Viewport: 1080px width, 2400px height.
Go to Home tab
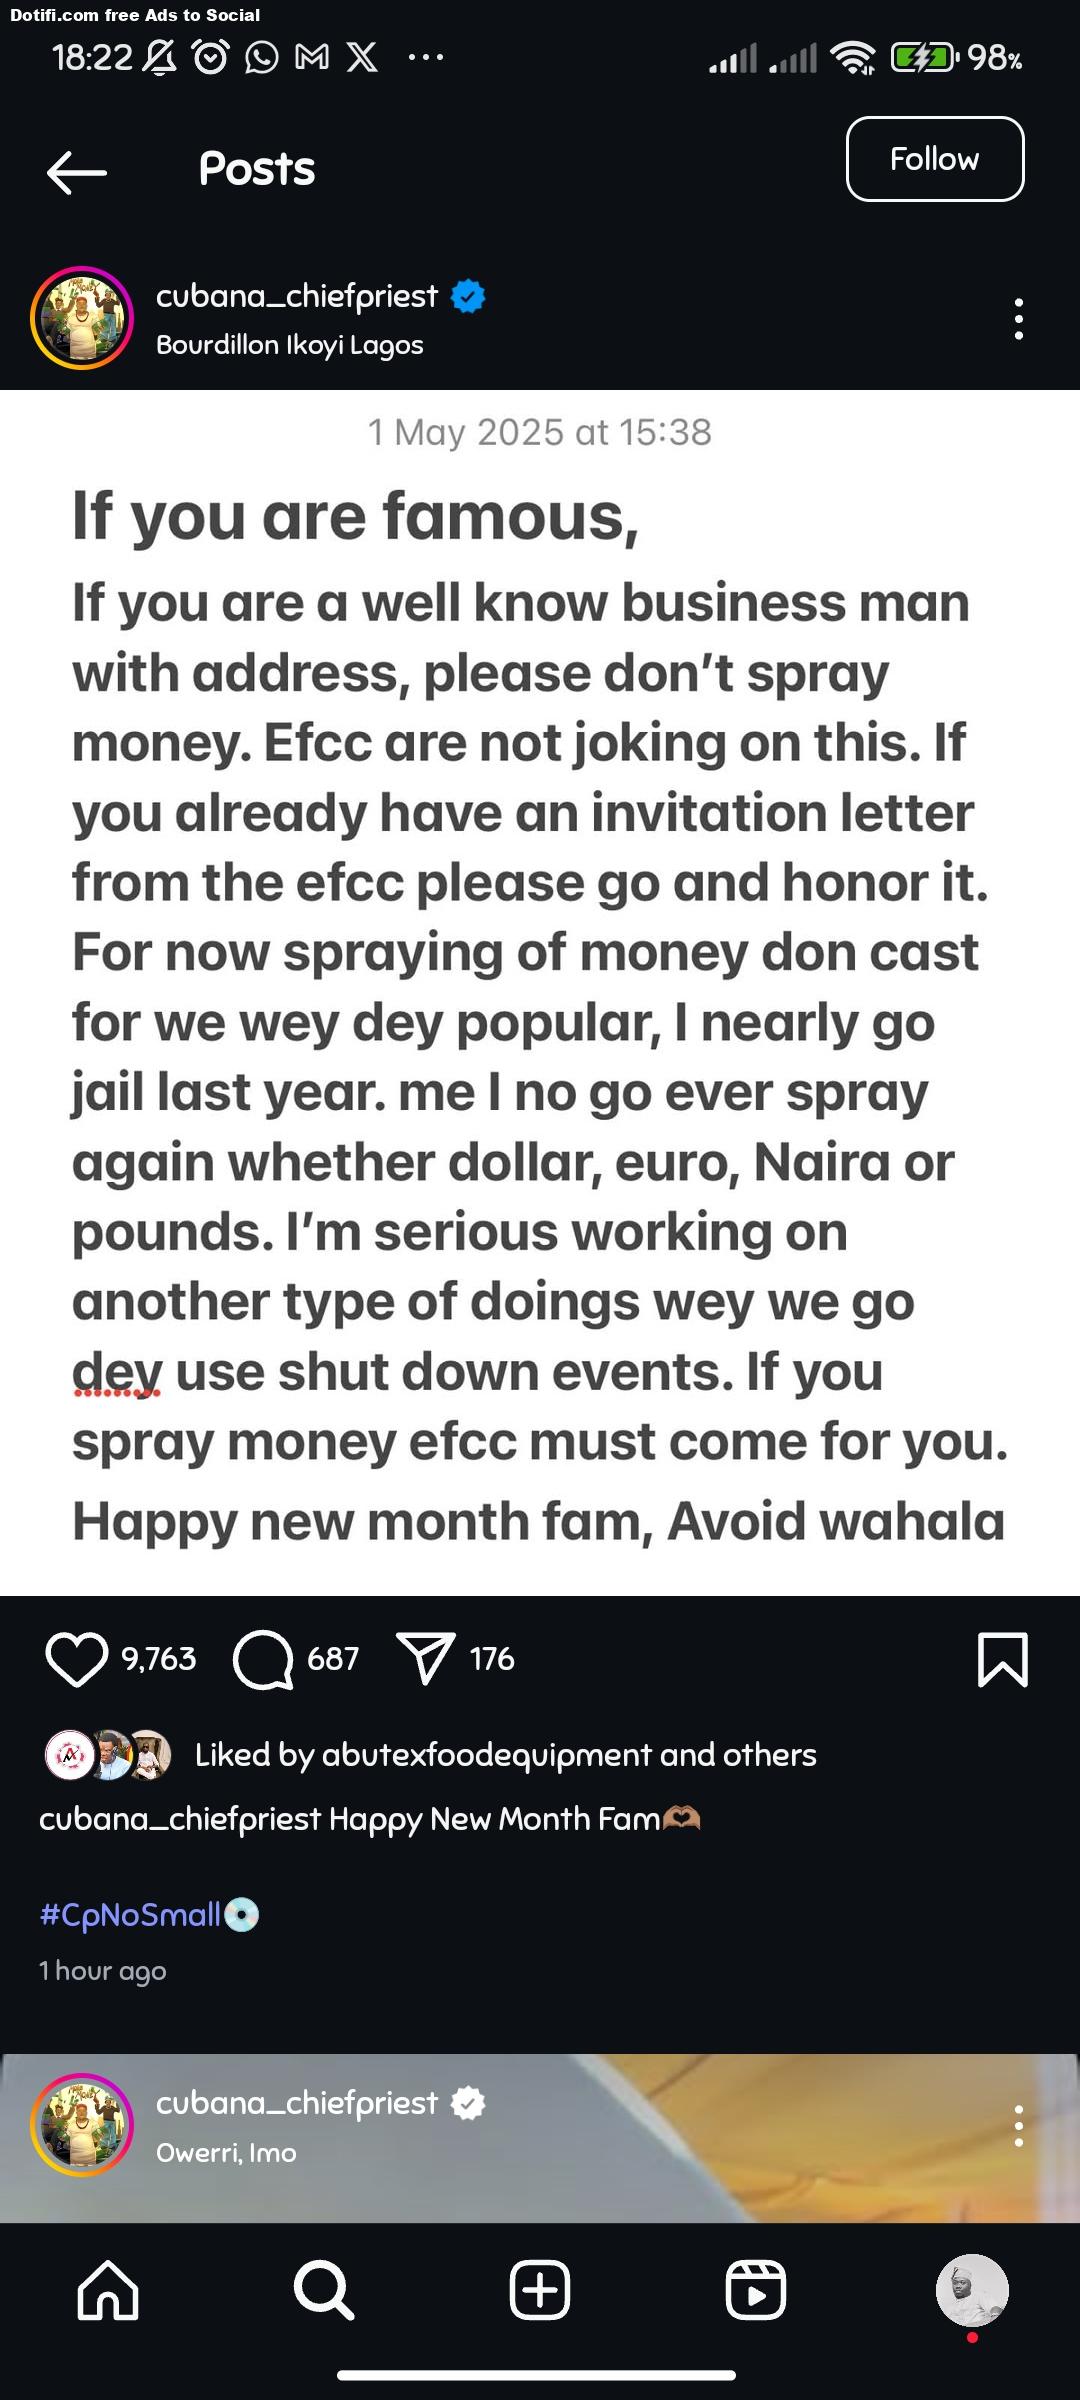coord(108,2289)
